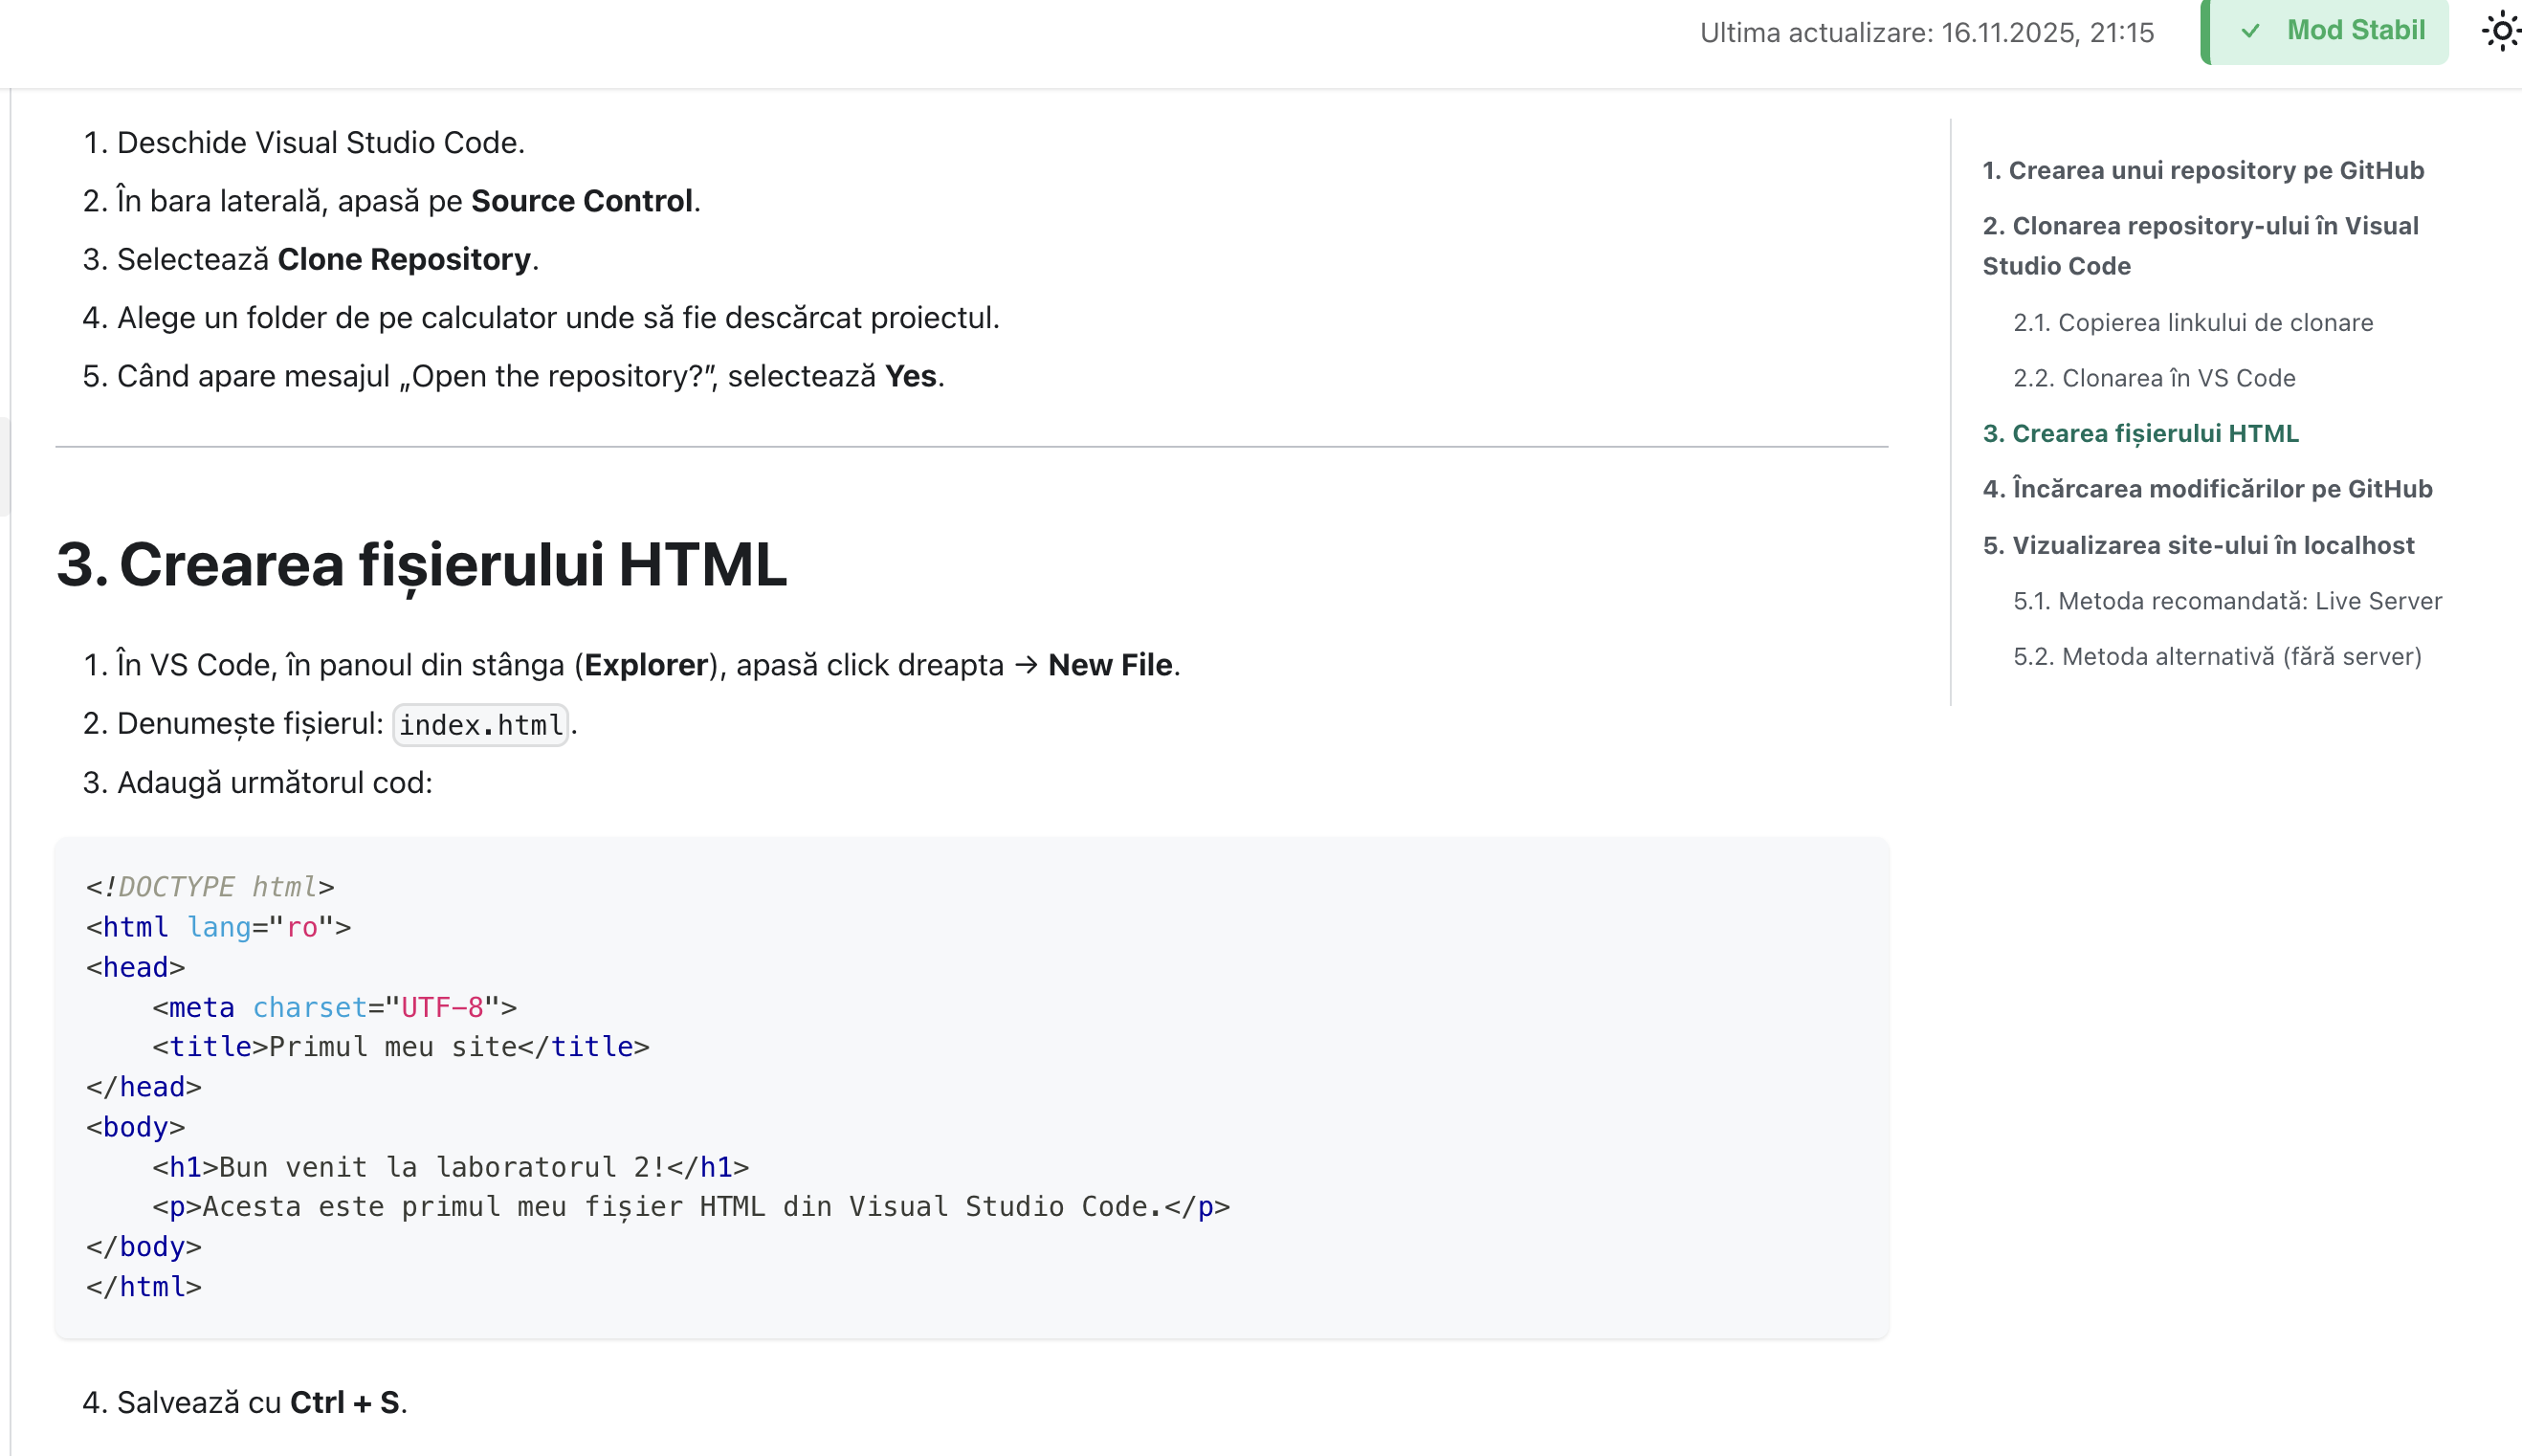This screenshot has height=1456, width=2522.
Task: Jump to '2.2. Clonarea în VS Code'
Action: click(x=2155, y=378)
